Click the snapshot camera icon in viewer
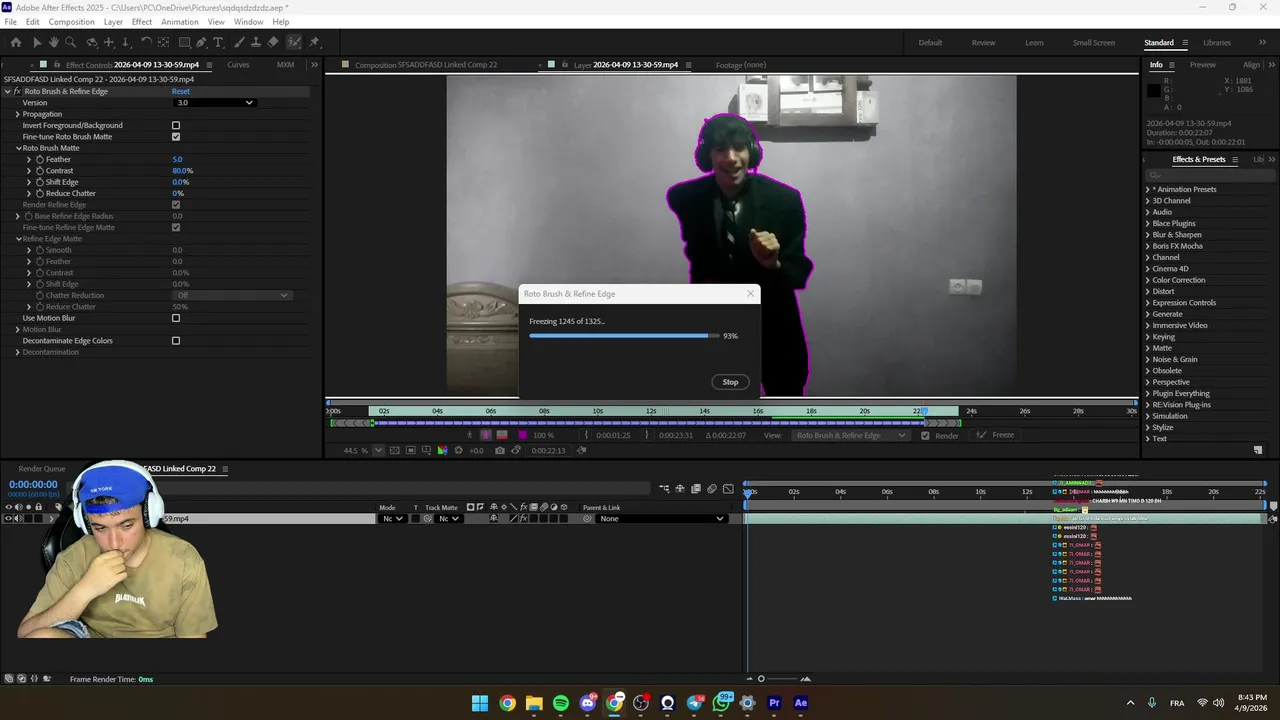 [500, 450]
